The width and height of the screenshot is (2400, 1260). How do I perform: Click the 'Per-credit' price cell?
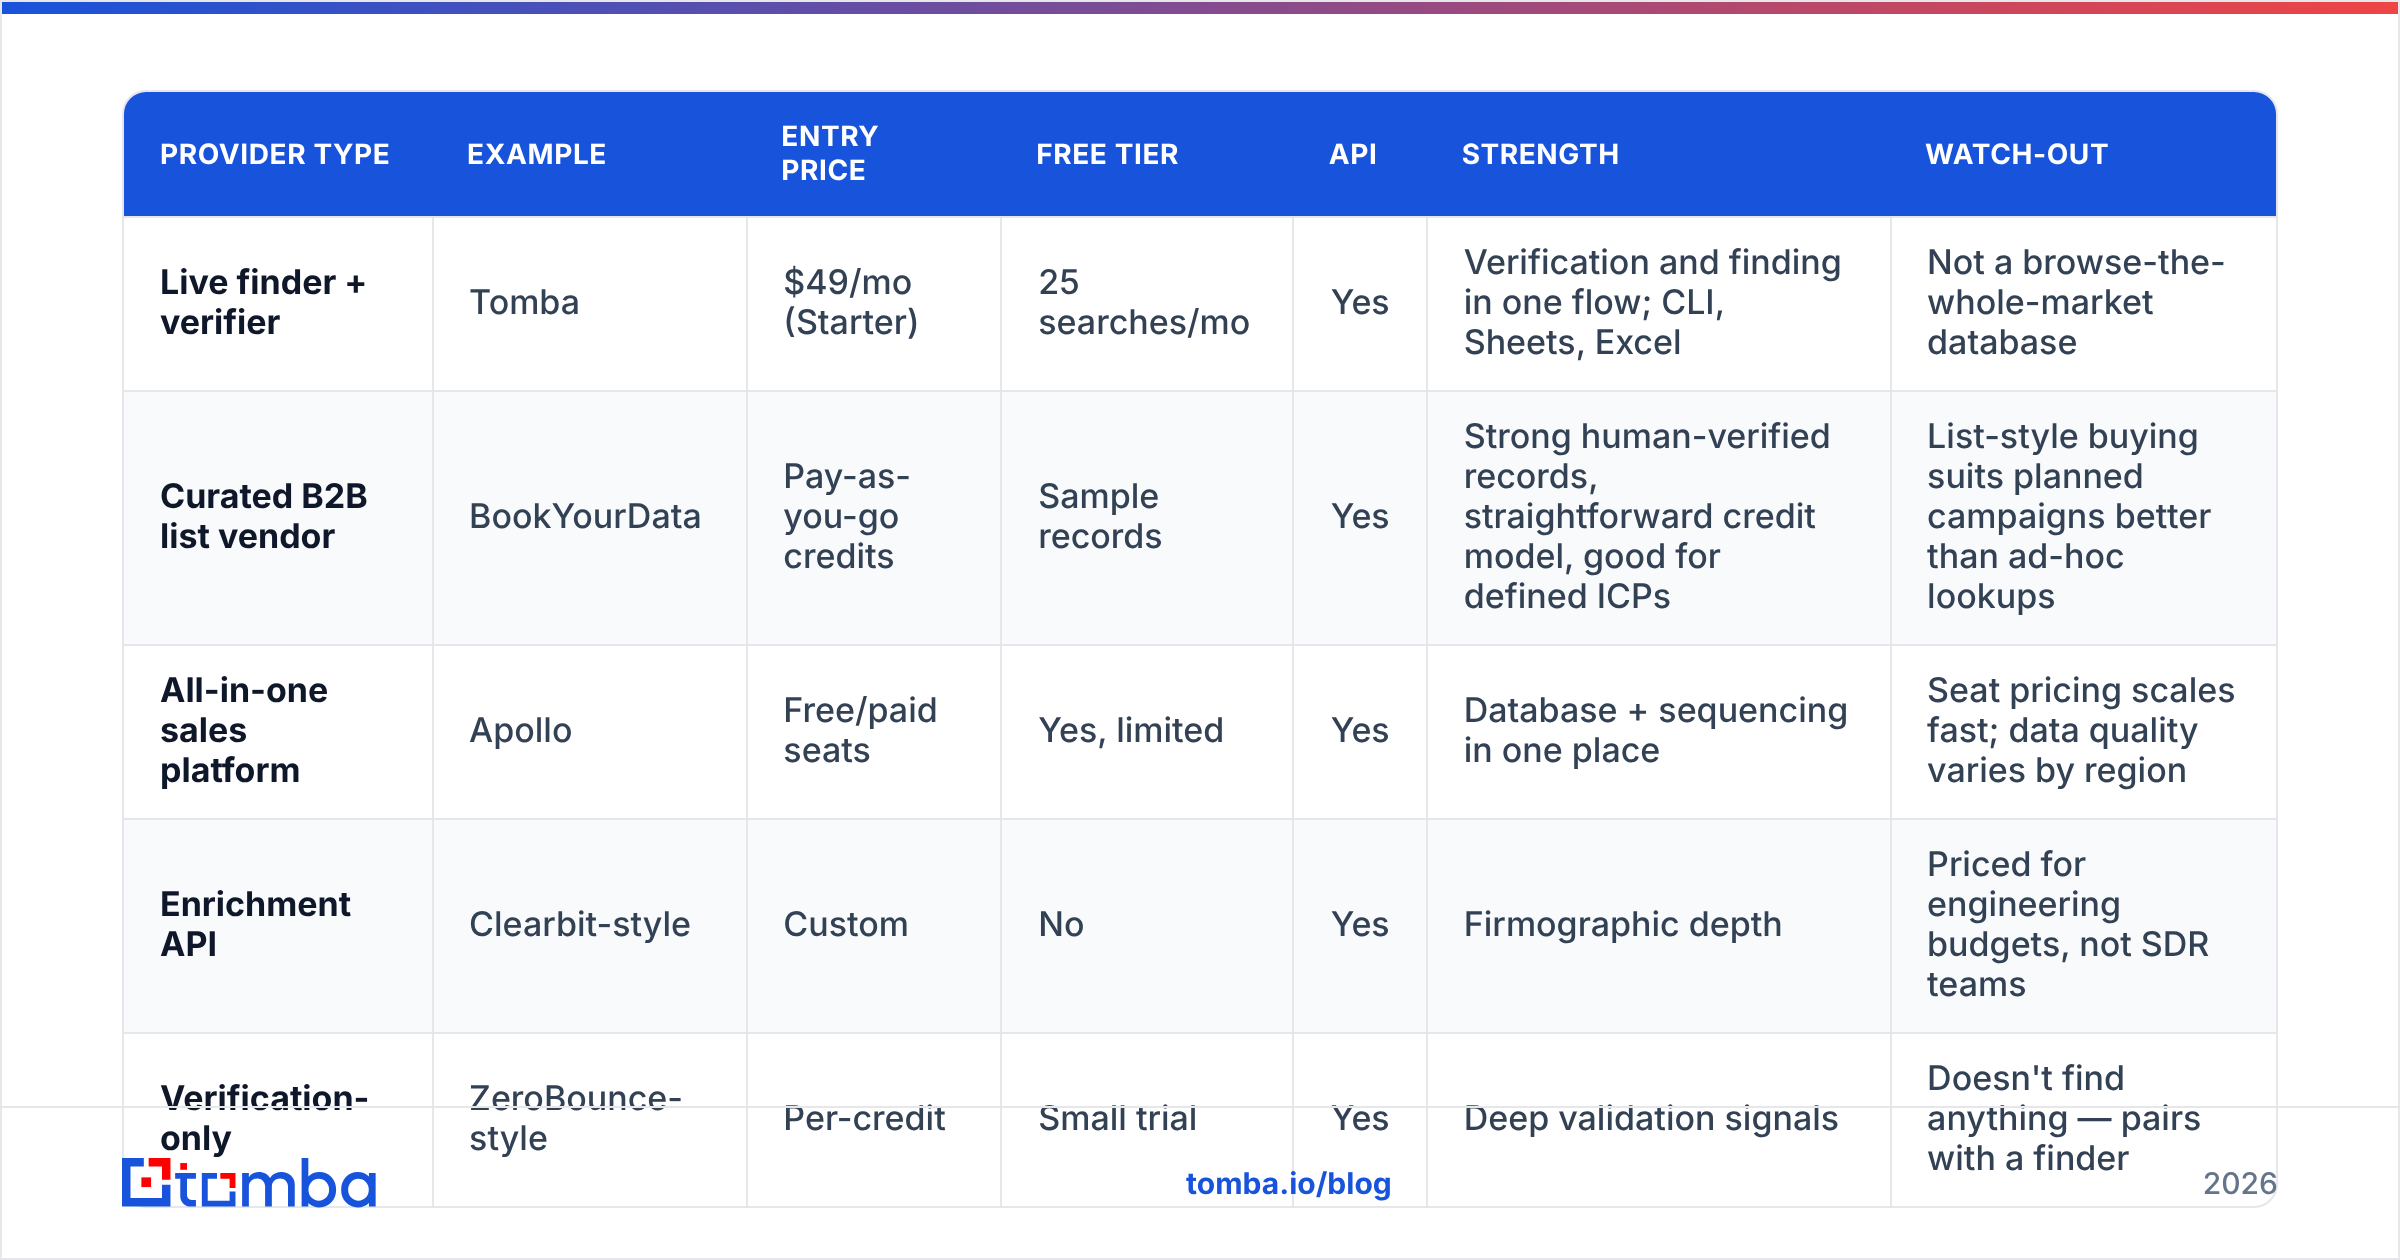click(x=874, y=1119)
